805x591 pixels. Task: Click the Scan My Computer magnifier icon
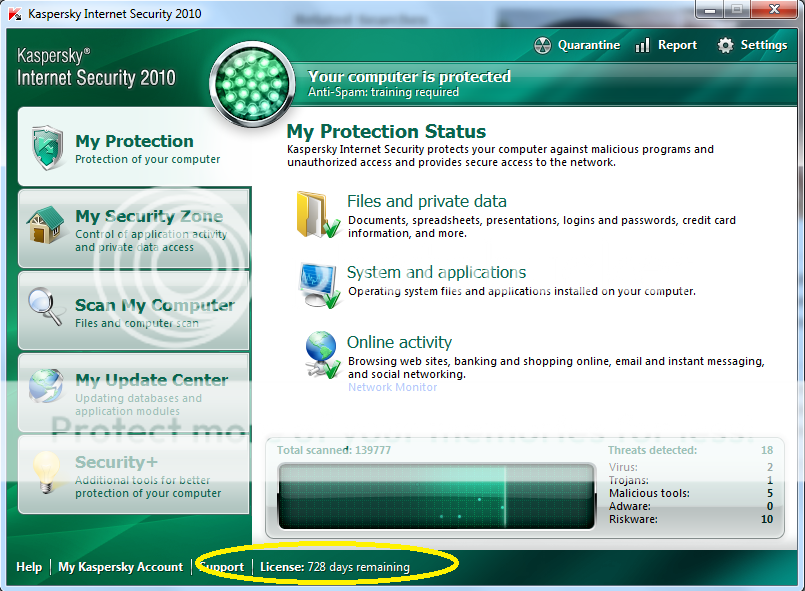pyautogui.click(x=45, y=306)
